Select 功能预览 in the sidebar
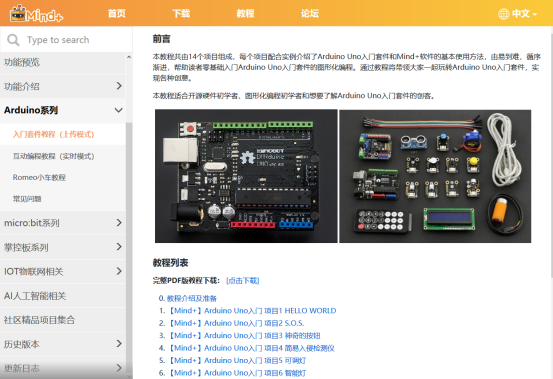Viewport: 553px width, 379px height. pyautogui.click(x=63, y=63)
